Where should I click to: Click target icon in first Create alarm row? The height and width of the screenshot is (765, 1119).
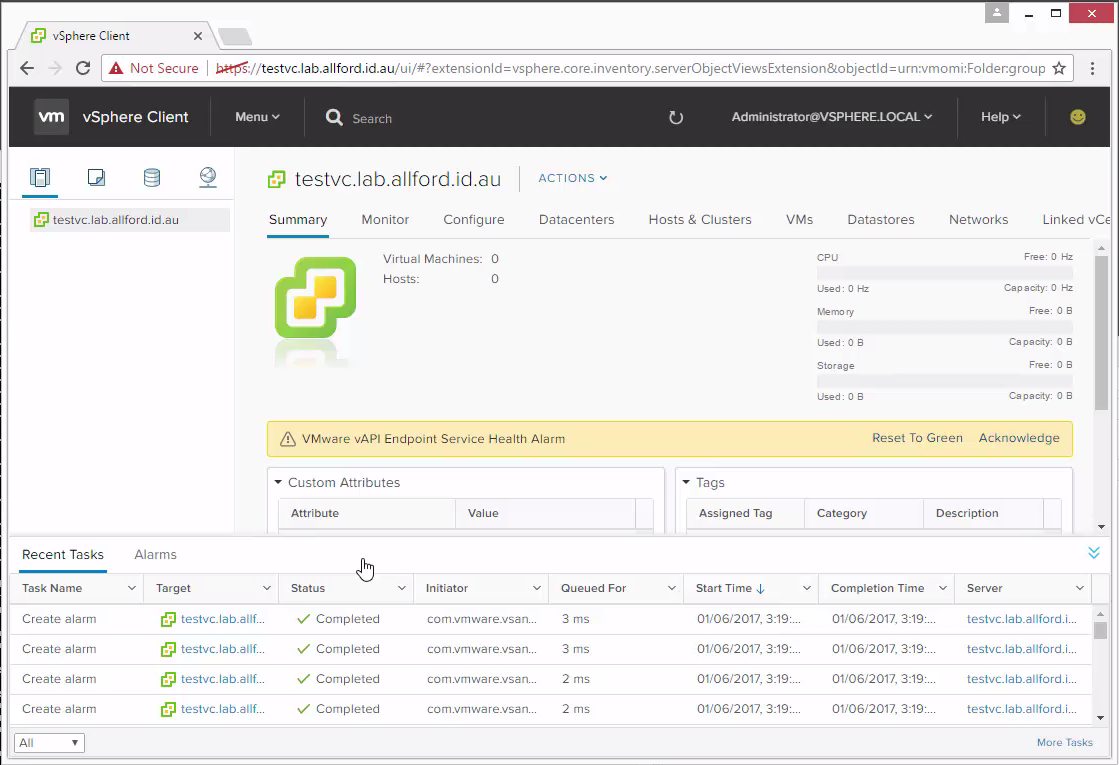[x=168, y=619]
